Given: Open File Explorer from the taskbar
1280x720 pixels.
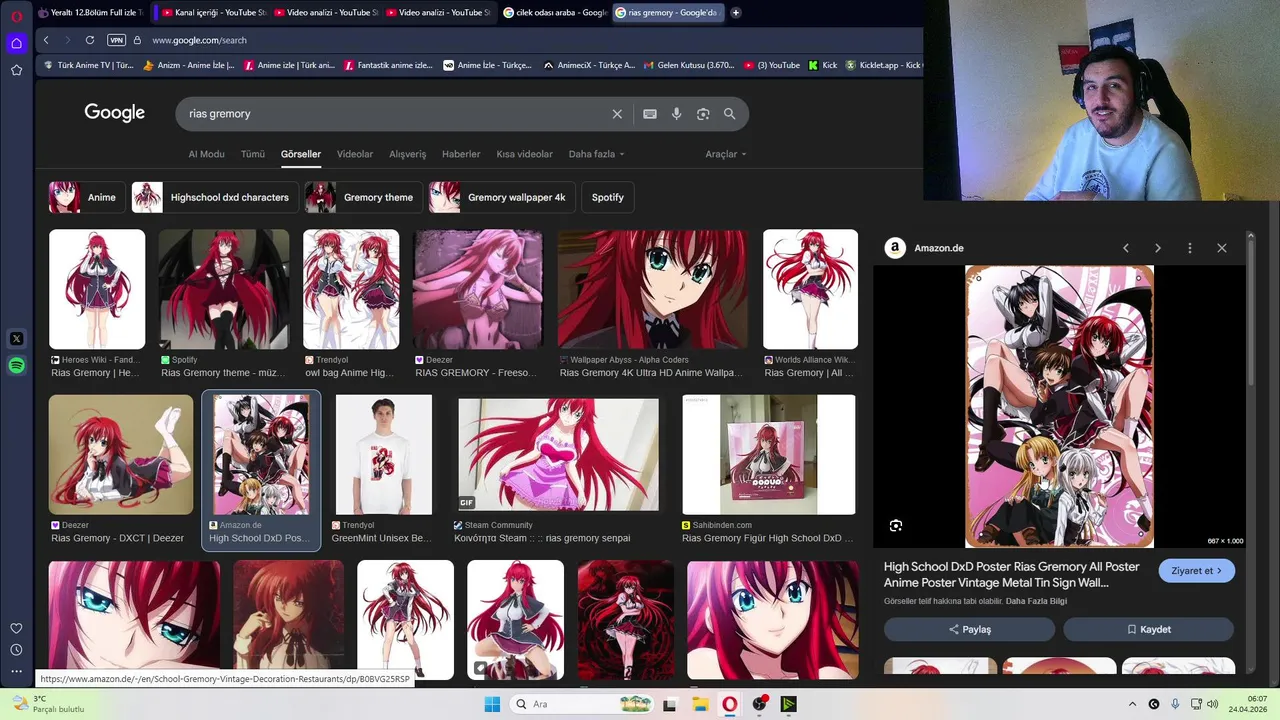Looking at the screenshot, I should tap(701, 704).
